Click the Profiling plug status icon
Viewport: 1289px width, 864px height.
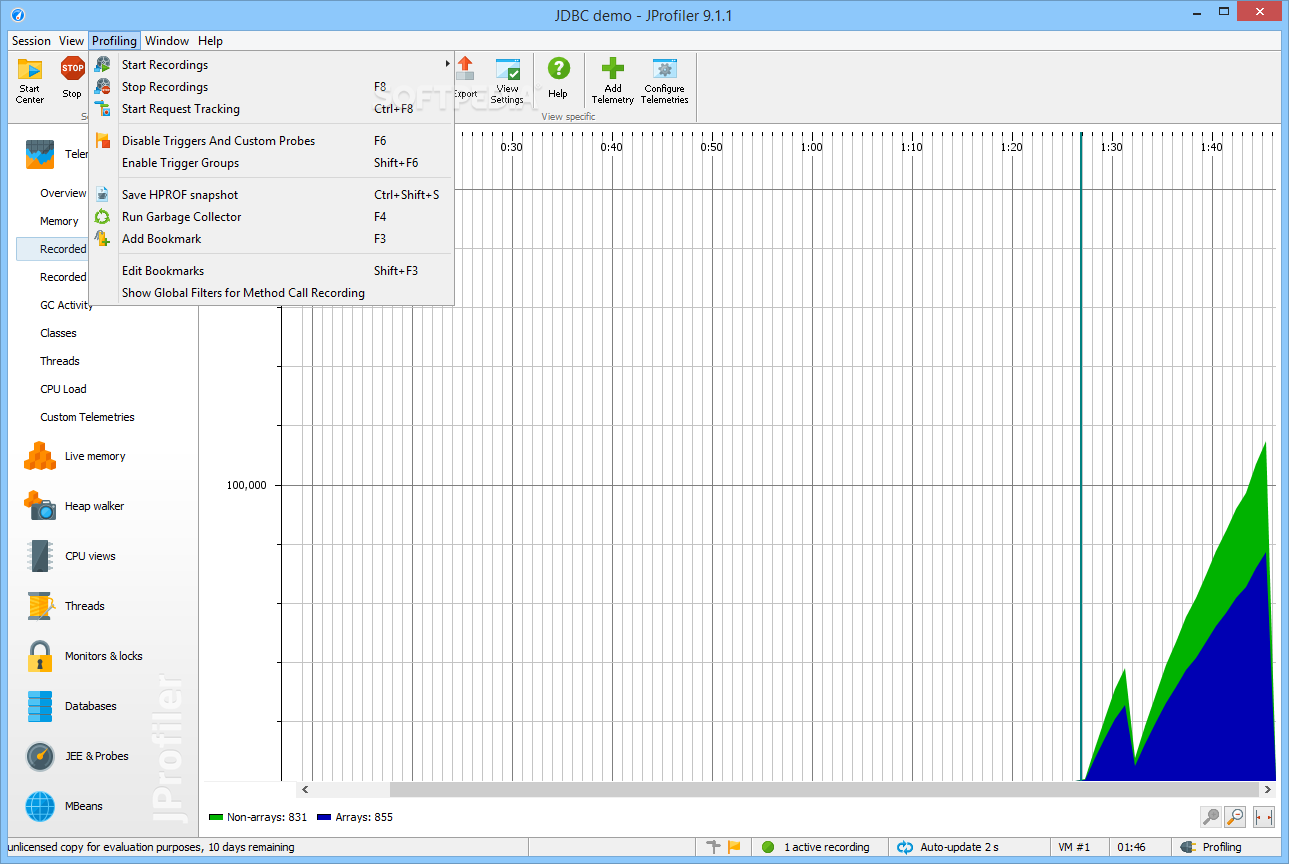tap(1188, 847)
